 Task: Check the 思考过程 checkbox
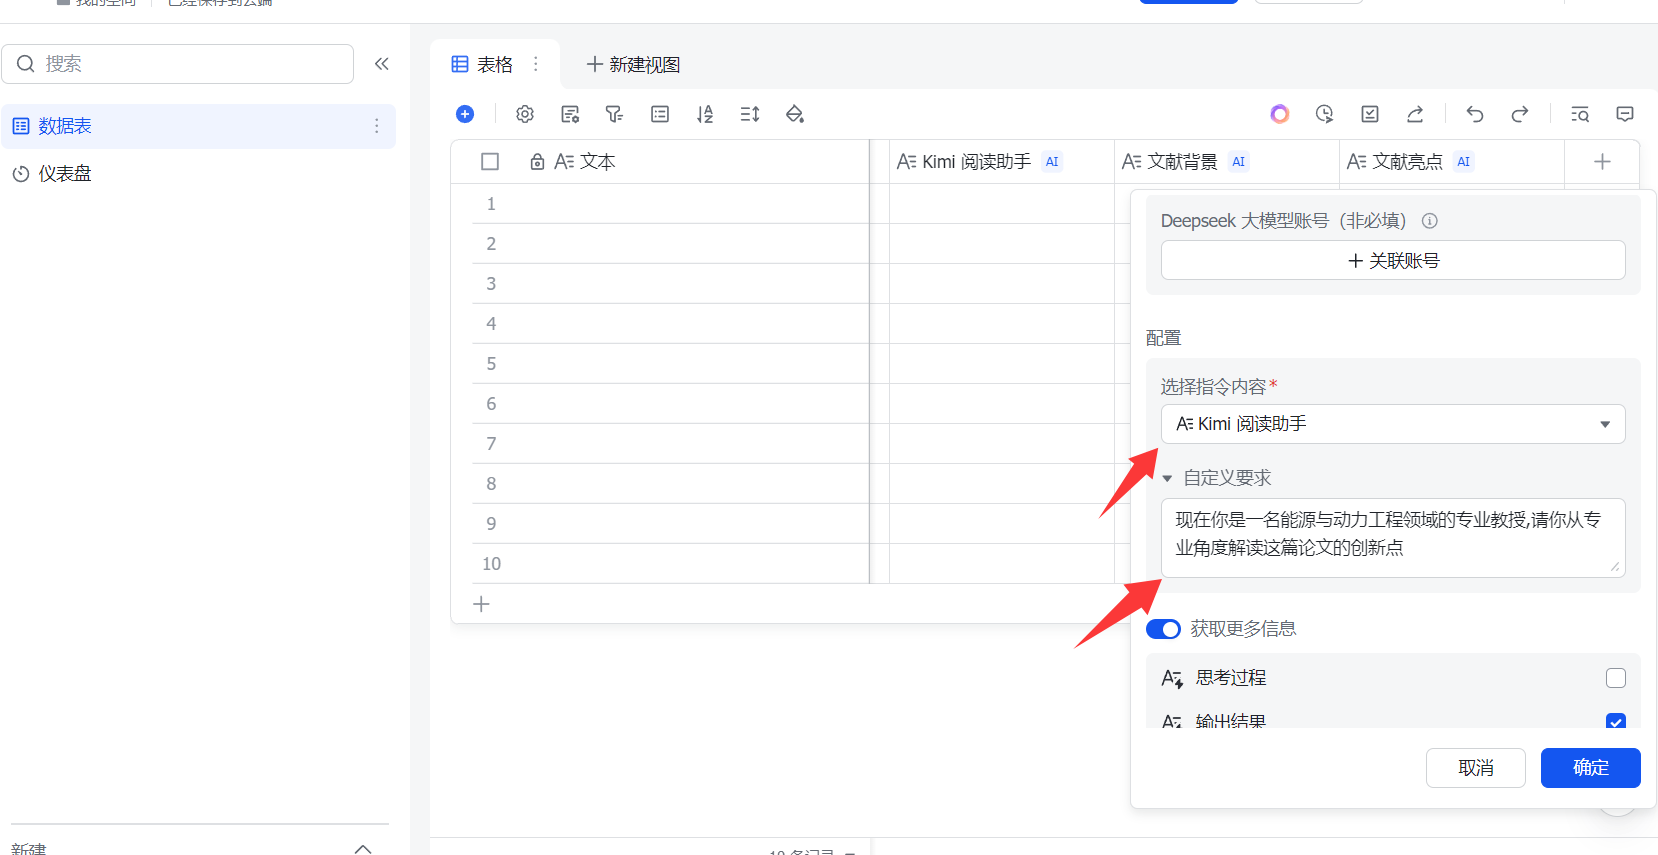pos(1615,678)
